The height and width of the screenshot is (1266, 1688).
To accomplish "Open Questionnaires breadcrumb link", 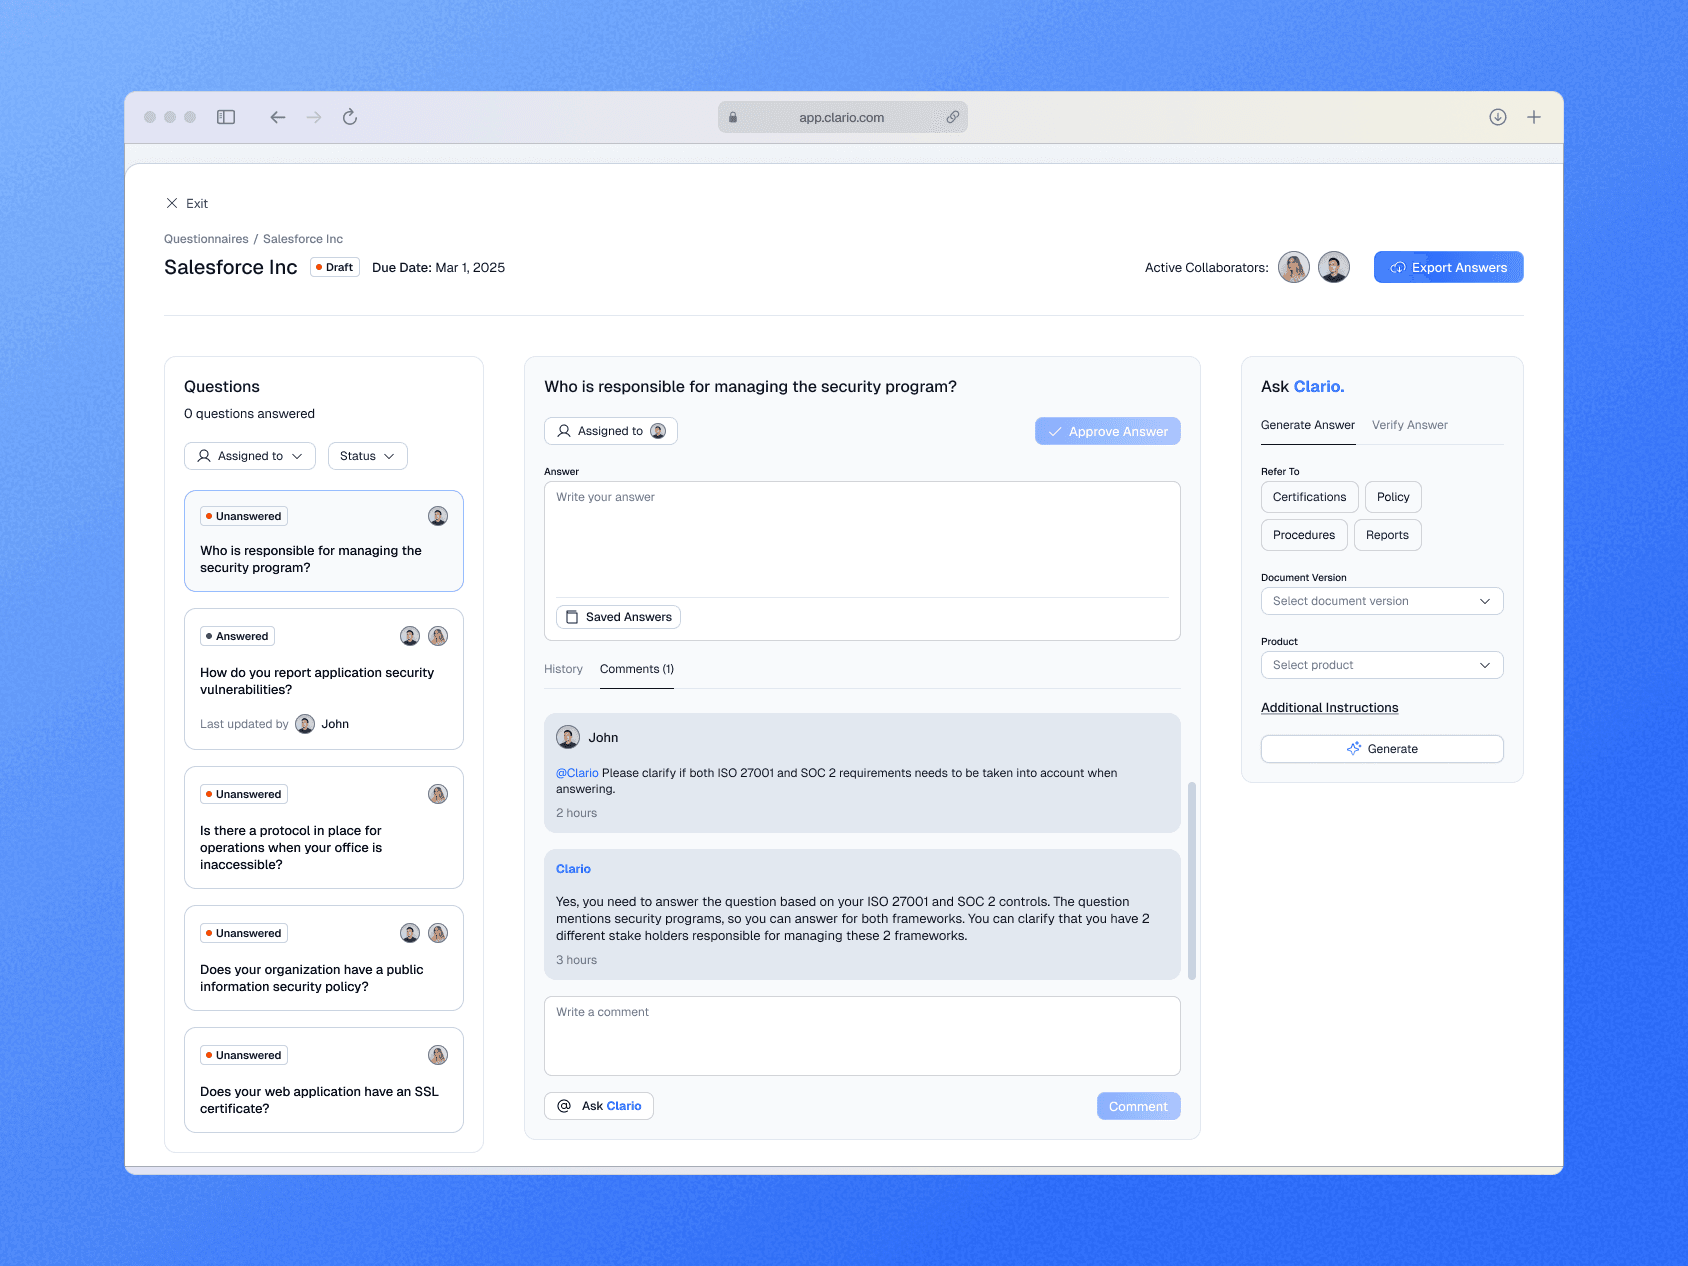I will (x=206, y=239).
